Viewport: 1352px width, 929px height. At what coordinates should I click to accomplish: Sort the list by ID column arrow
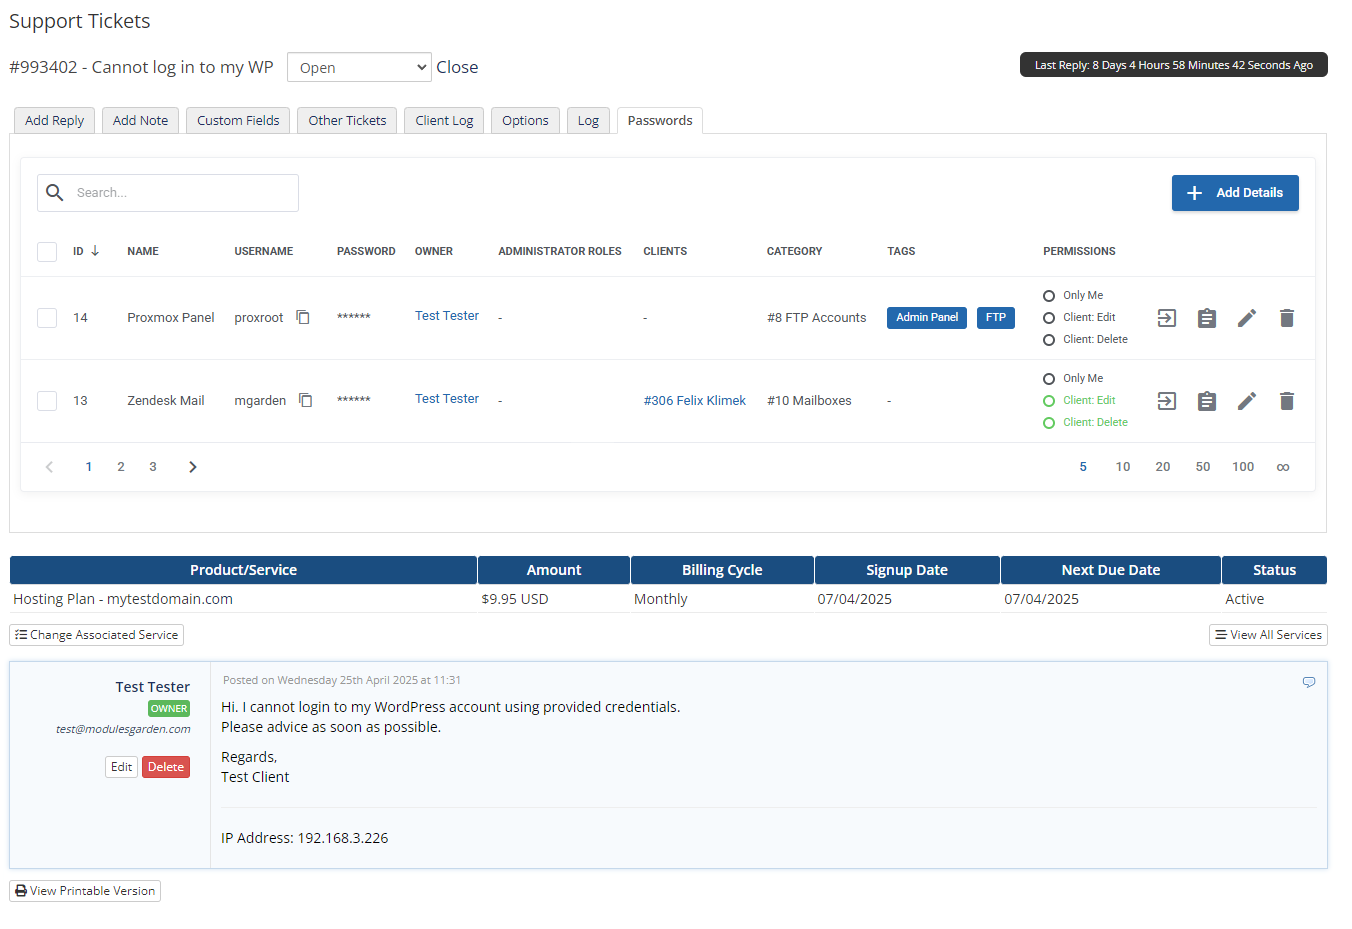(x=95, y=251)
